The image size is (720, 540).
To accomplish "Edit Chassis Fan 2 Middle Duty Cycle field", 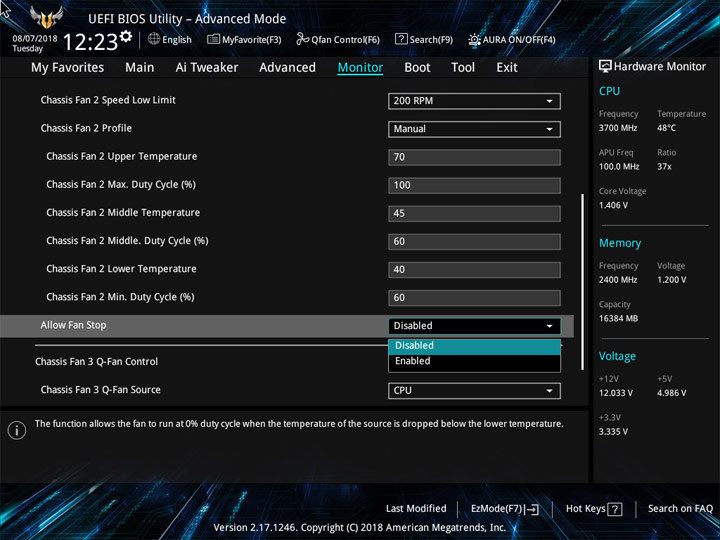I will coord(474,242).
